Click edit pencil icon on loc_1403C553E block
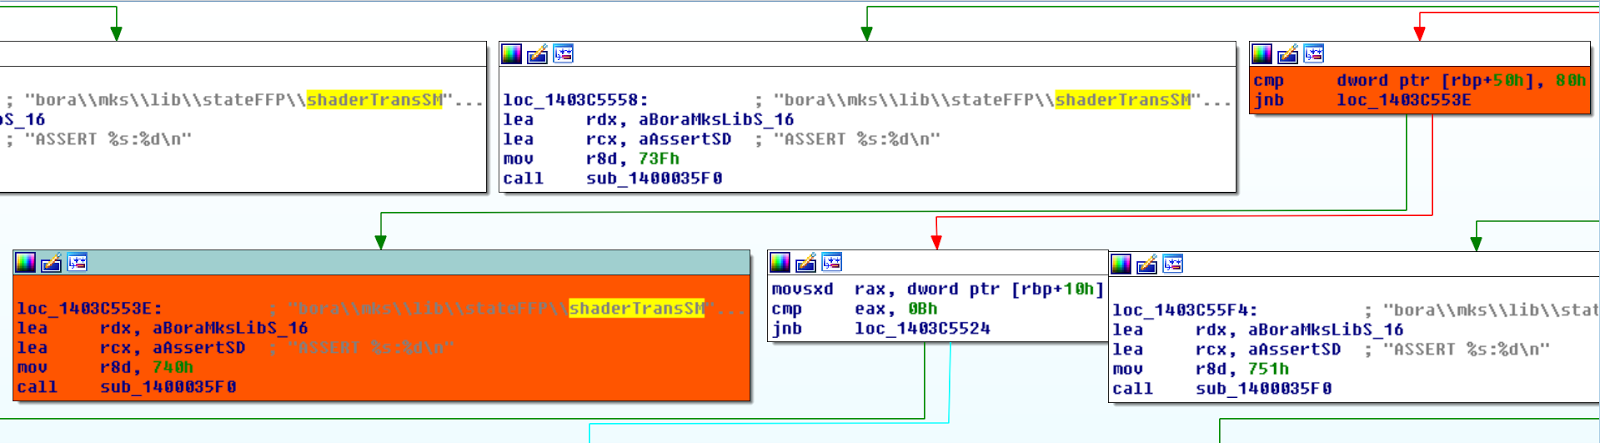1600x443 pixels. coord(51,262)
